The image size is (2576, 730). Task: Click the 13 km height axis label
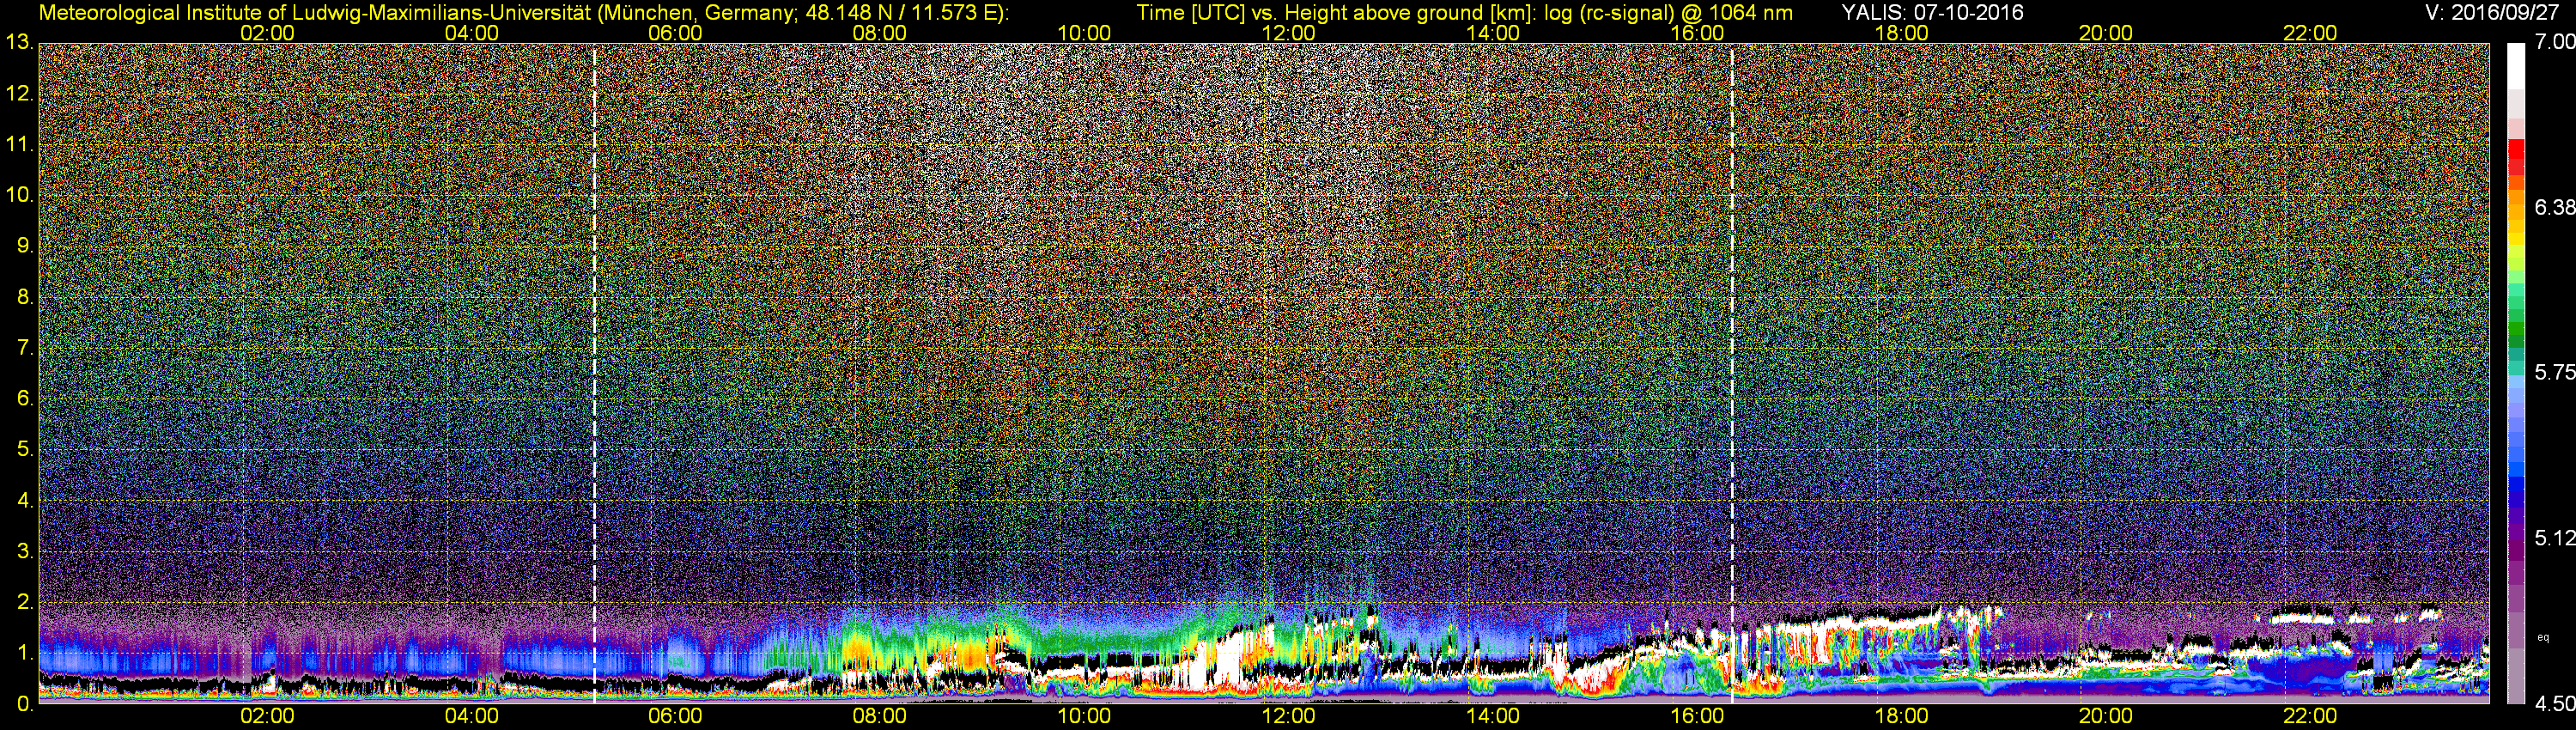coord(19,43)
